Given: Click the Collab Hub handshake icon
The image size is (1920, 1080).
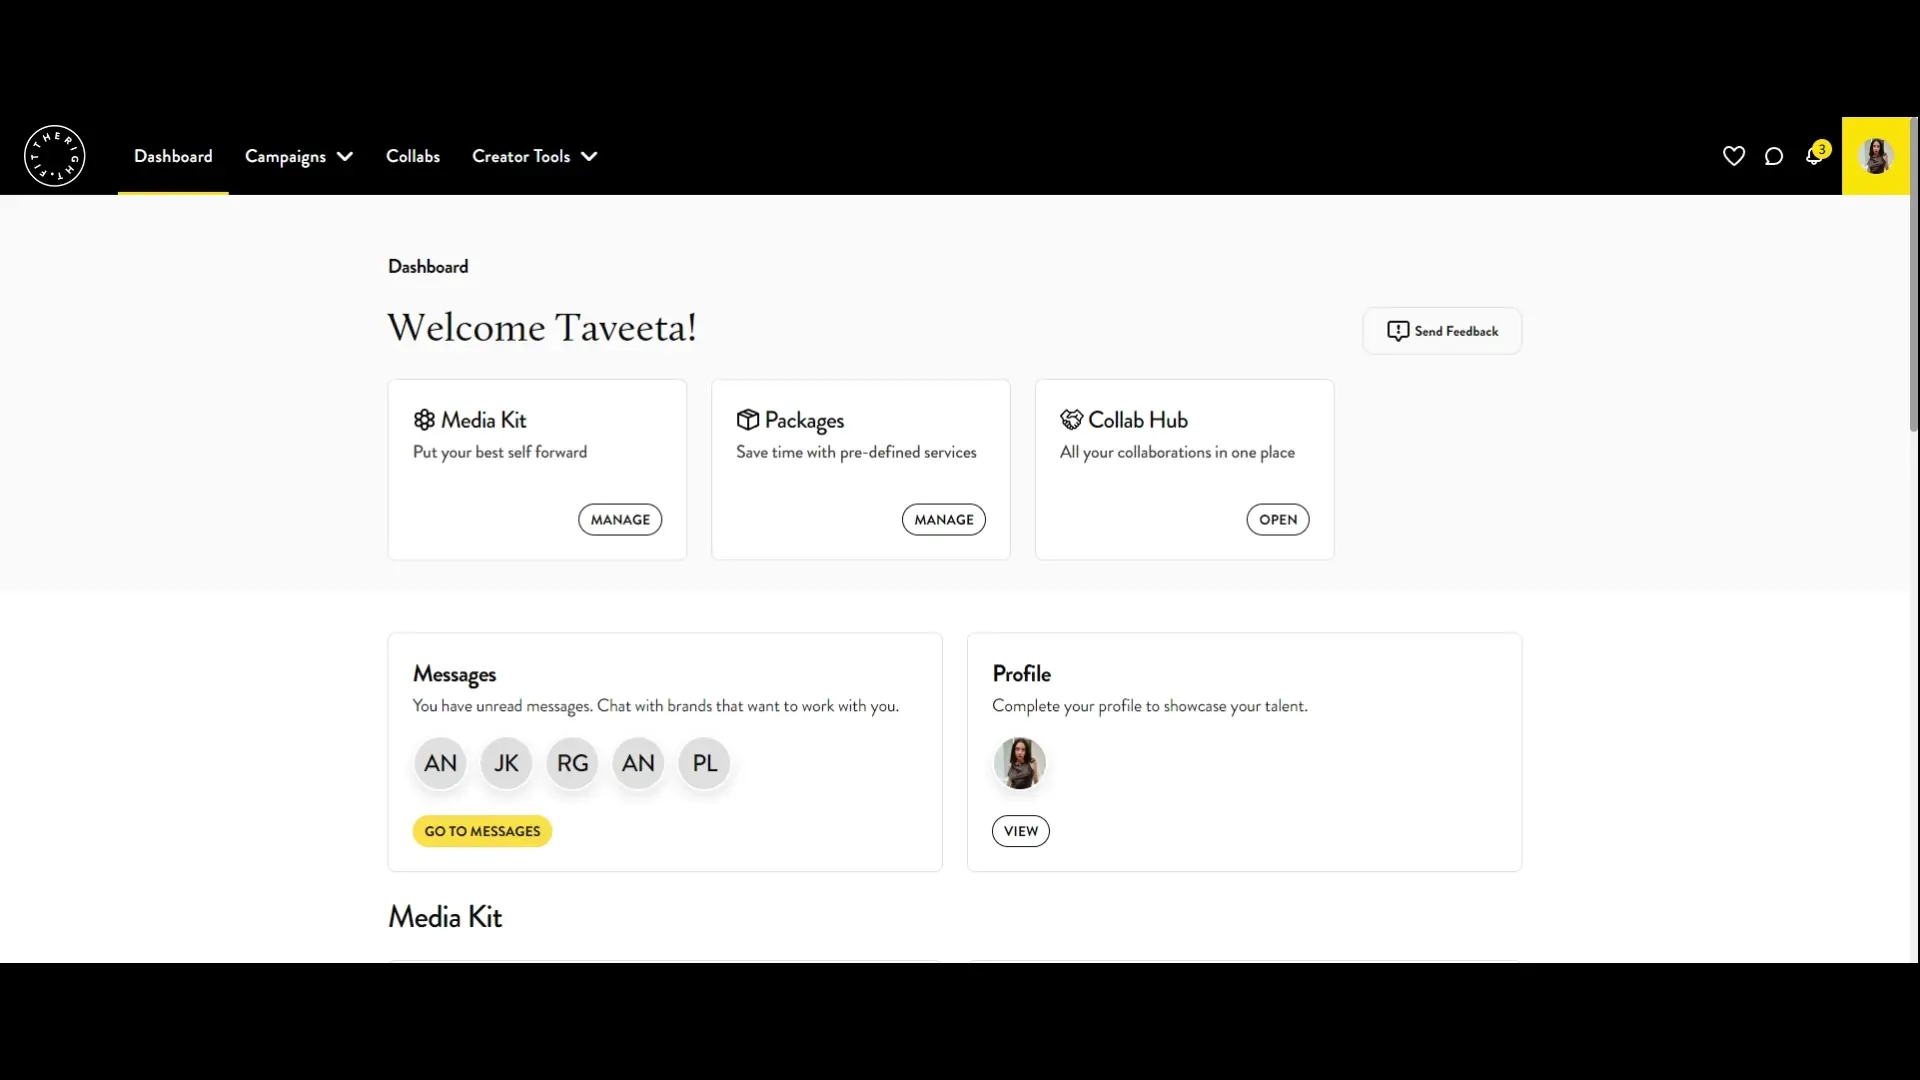Looking at the screenshot, I should 1072,420.
